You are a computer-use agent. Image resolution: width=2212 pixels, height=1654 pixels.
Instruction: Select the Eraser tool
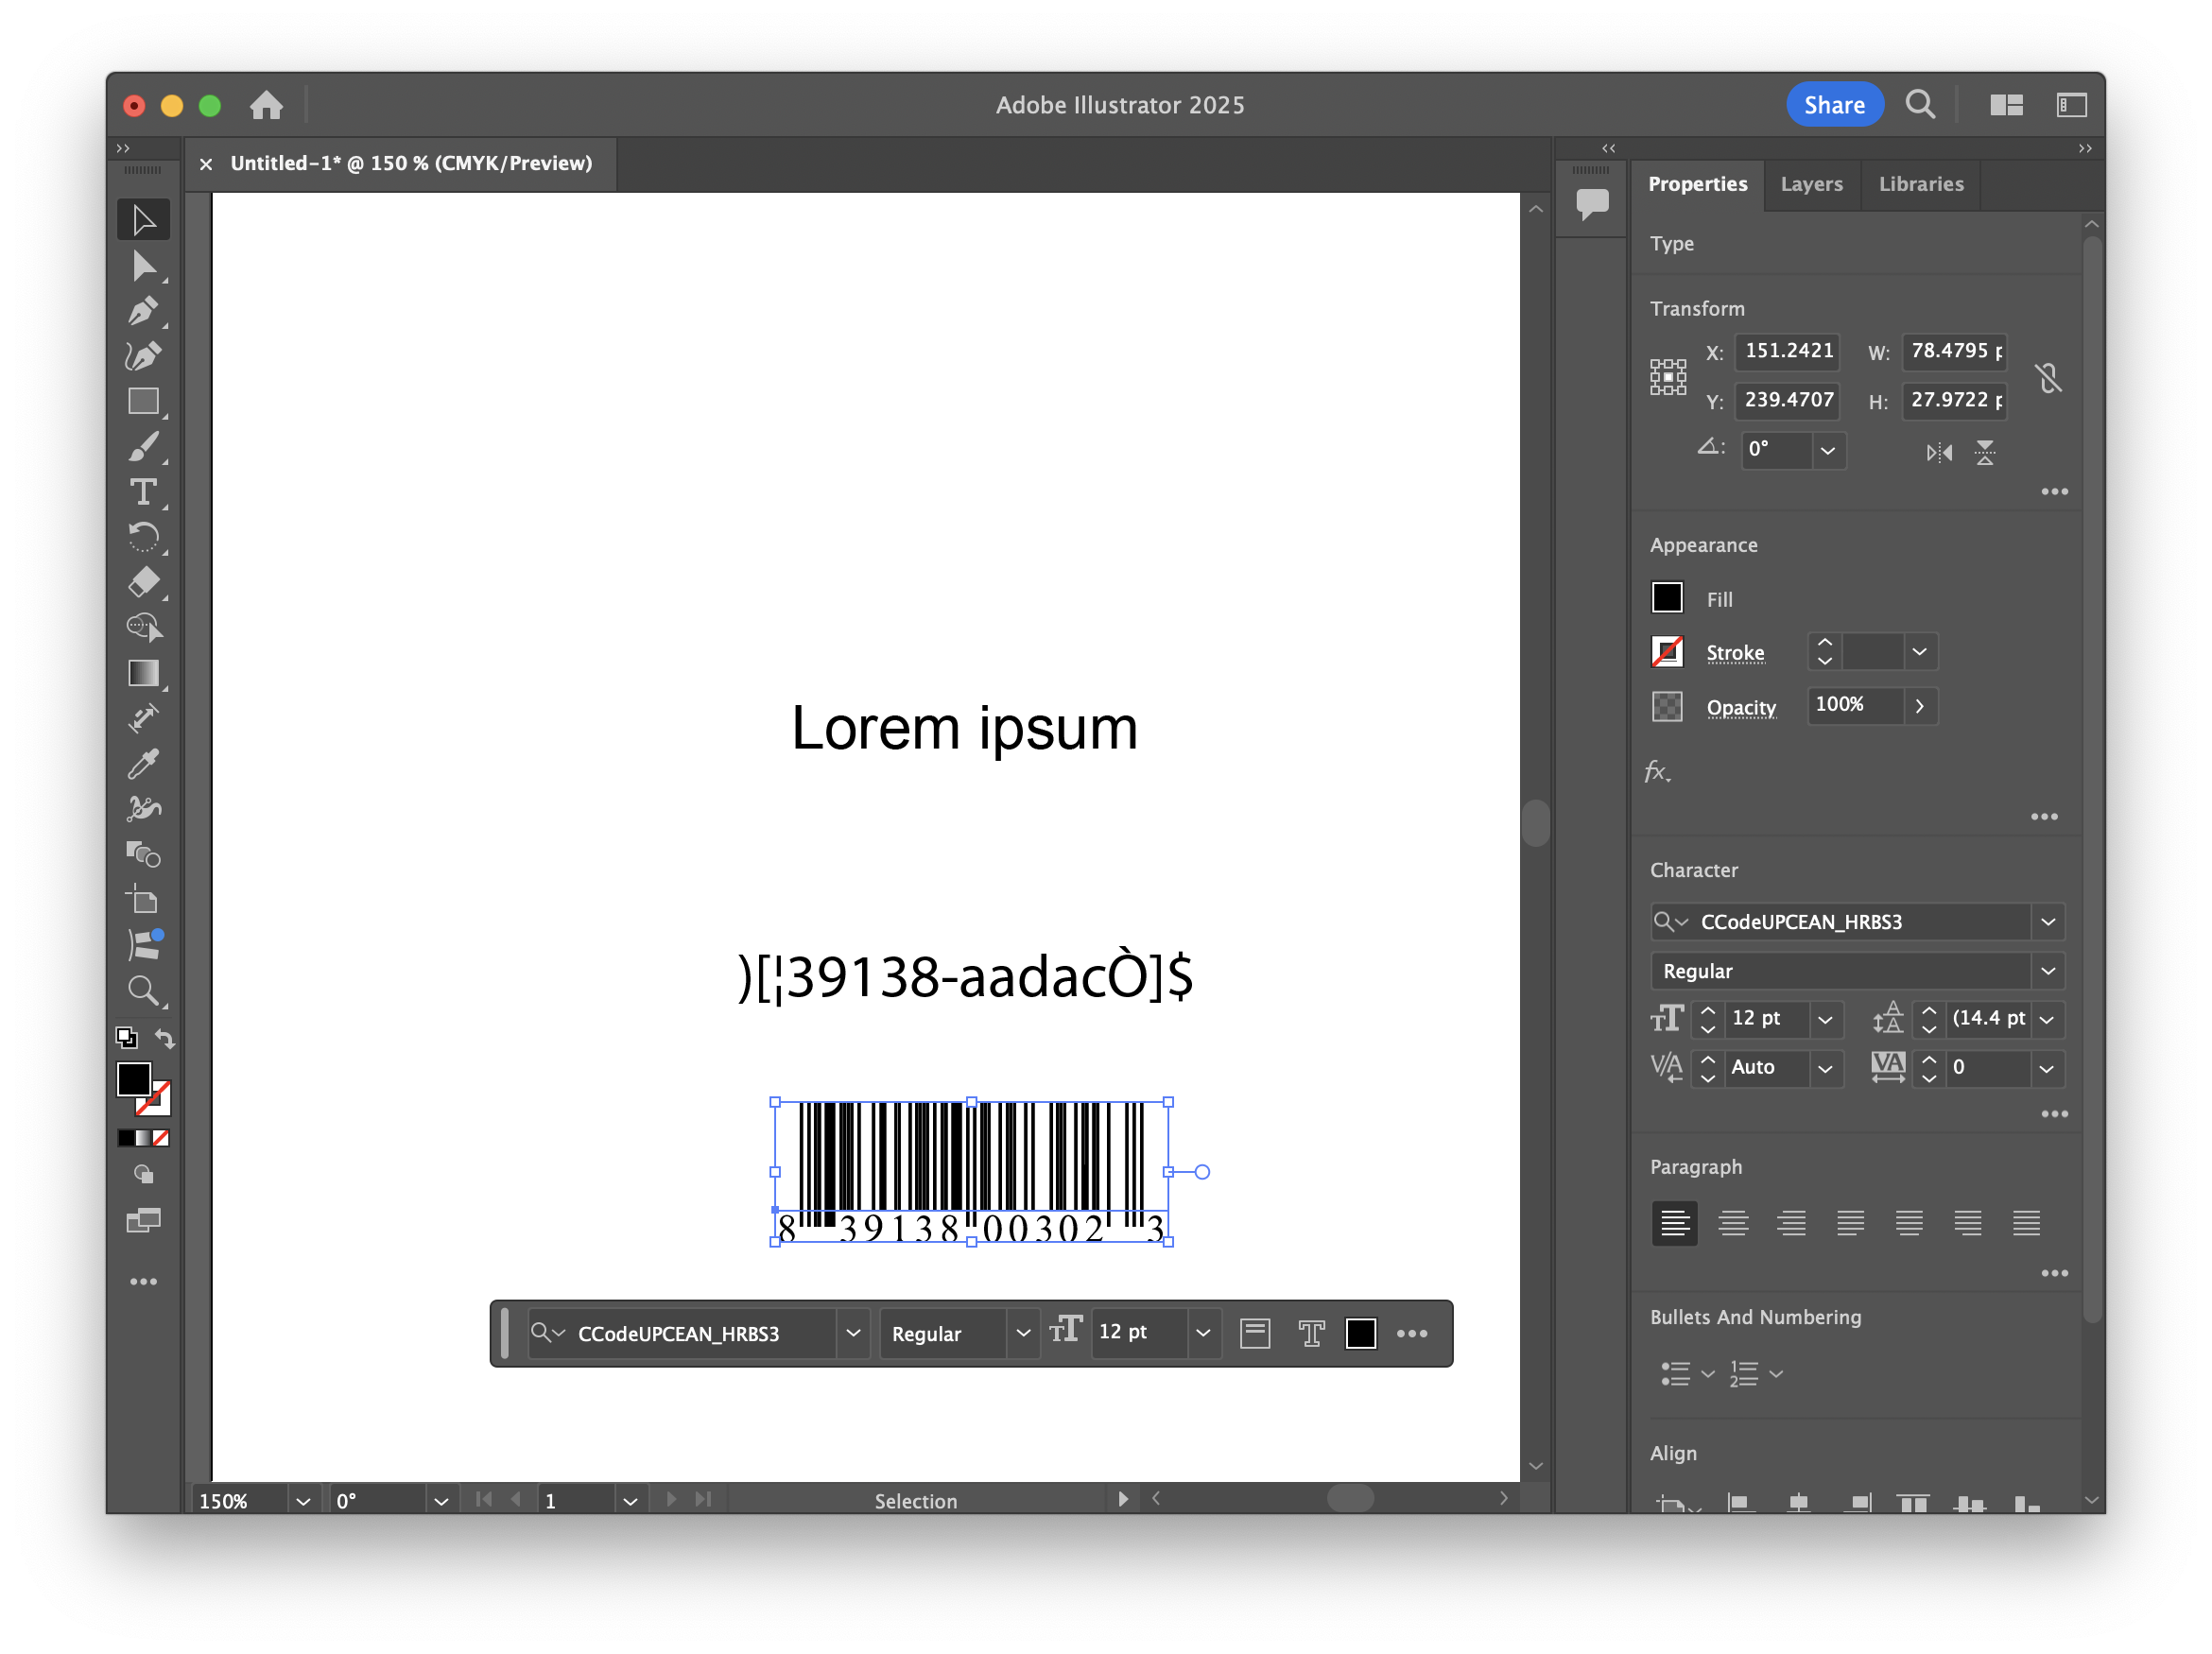(x=143, y=582)
